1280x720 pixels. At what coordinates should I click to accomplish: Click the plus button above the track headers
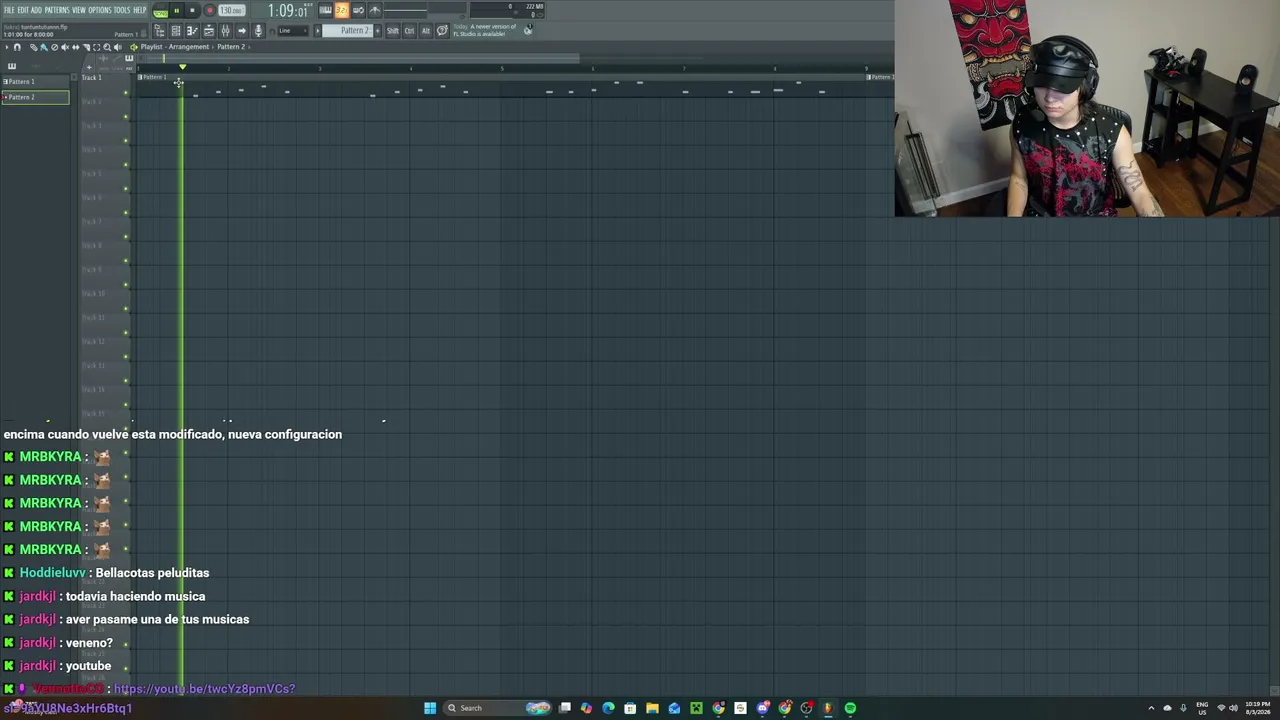point(89,68)
